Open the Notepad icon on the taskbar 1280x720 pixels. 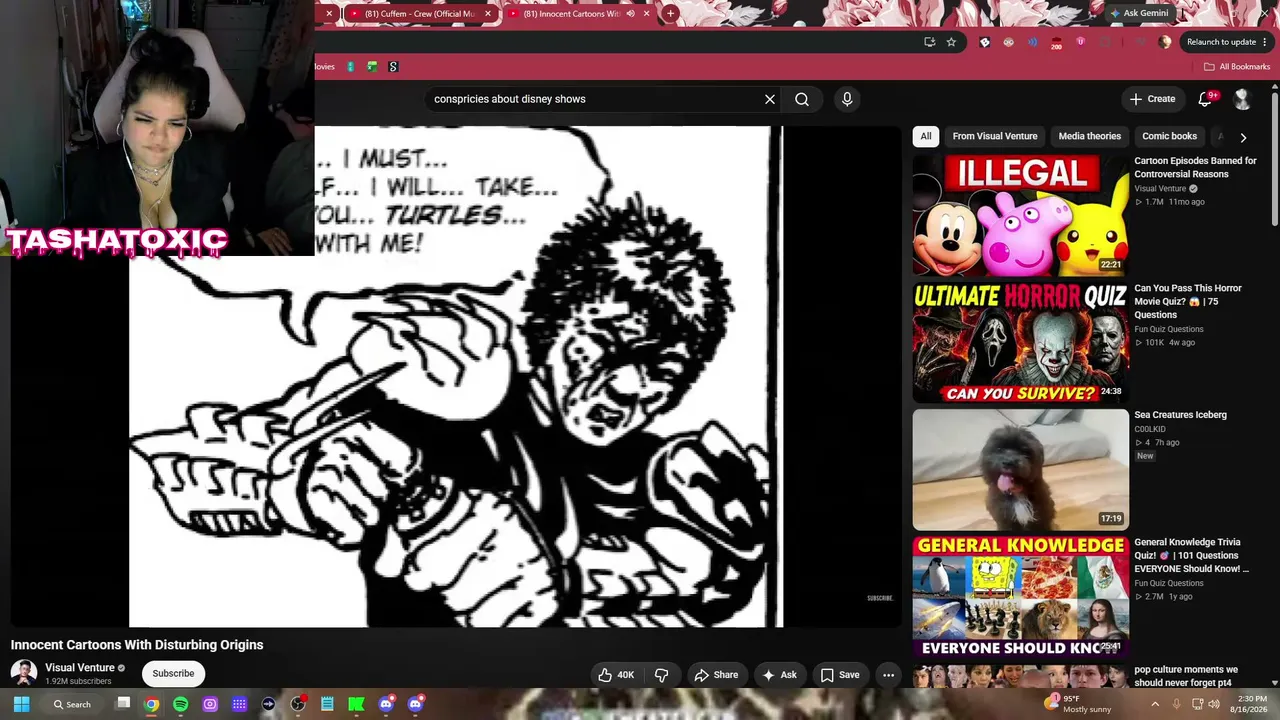tap(327, 704)
